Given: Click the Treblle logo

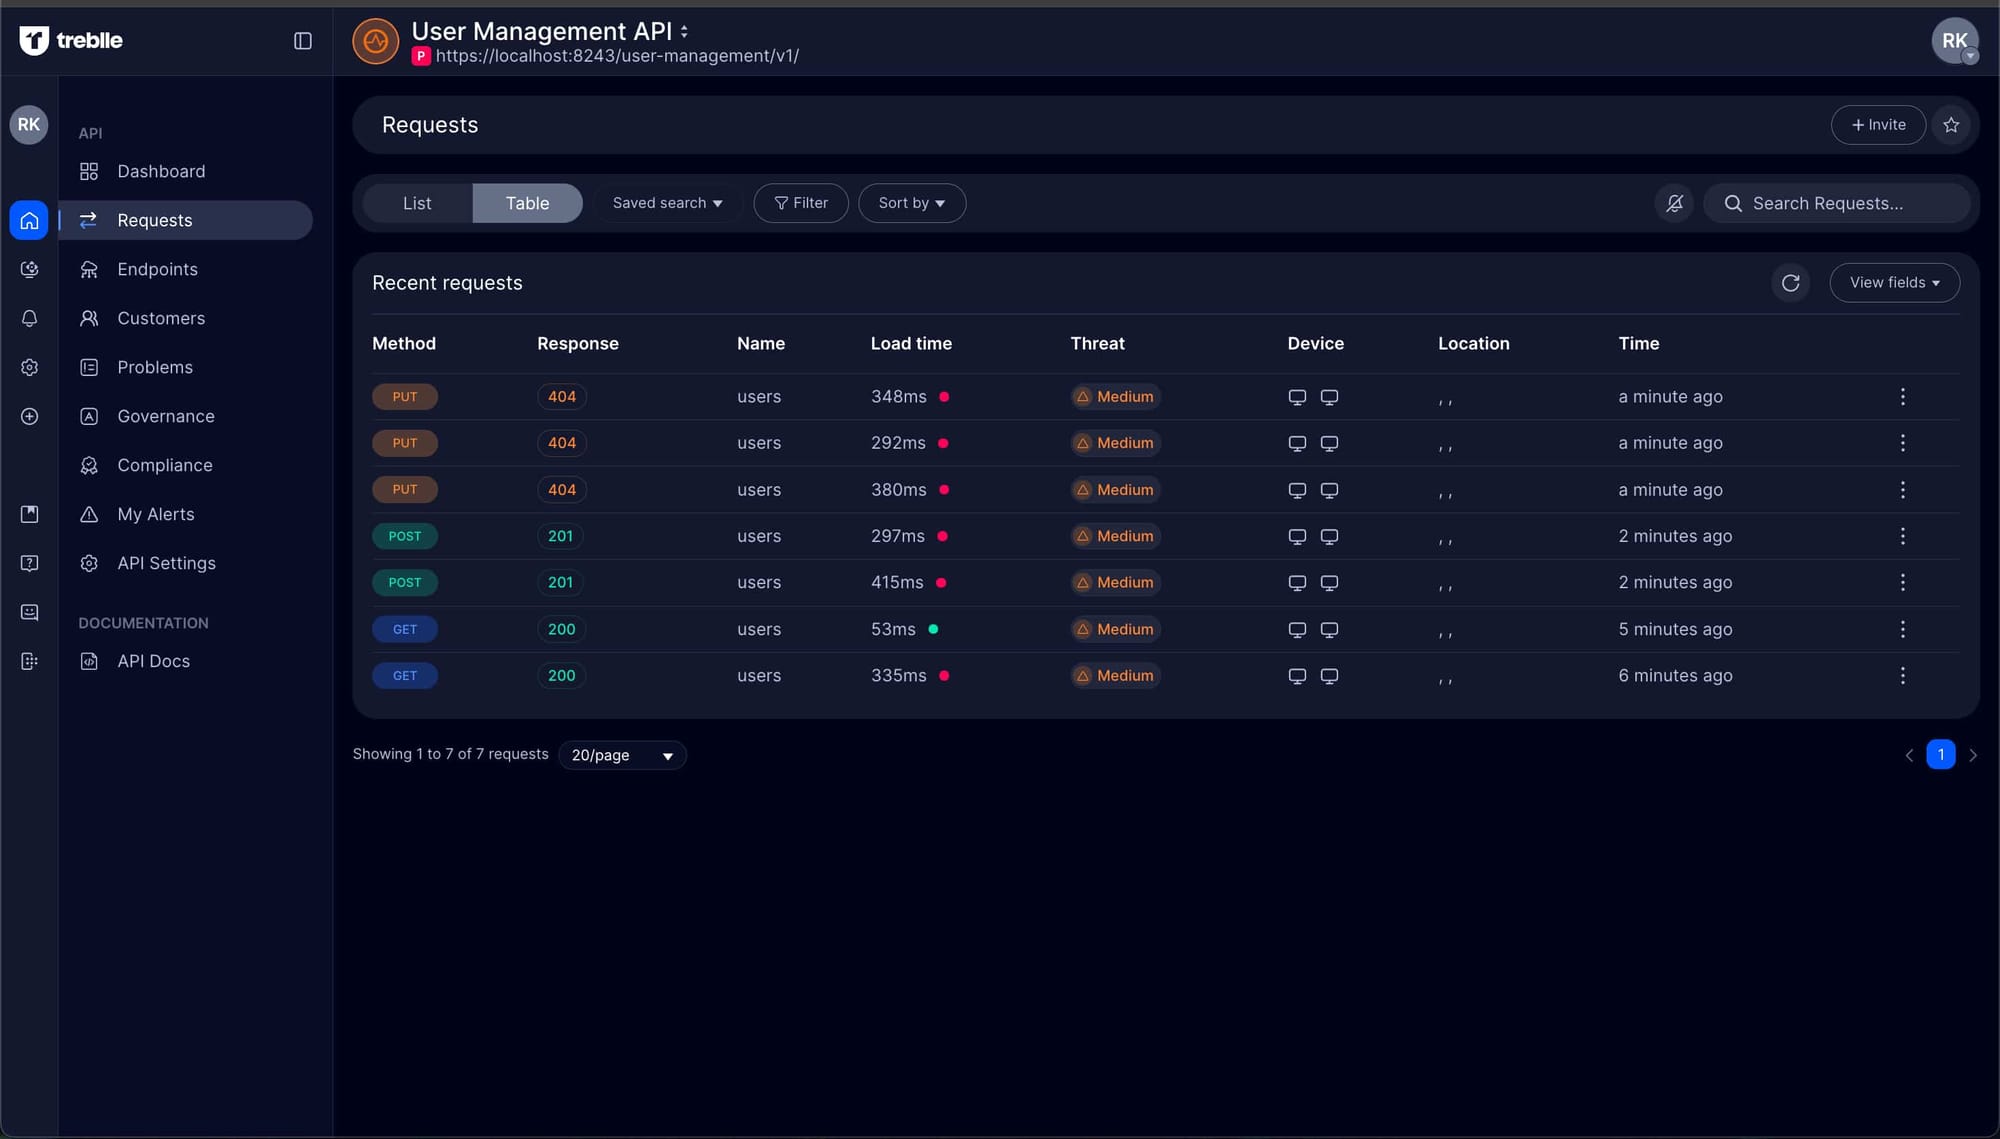Looking at the screenshot, I should click(x=71, y=40).
